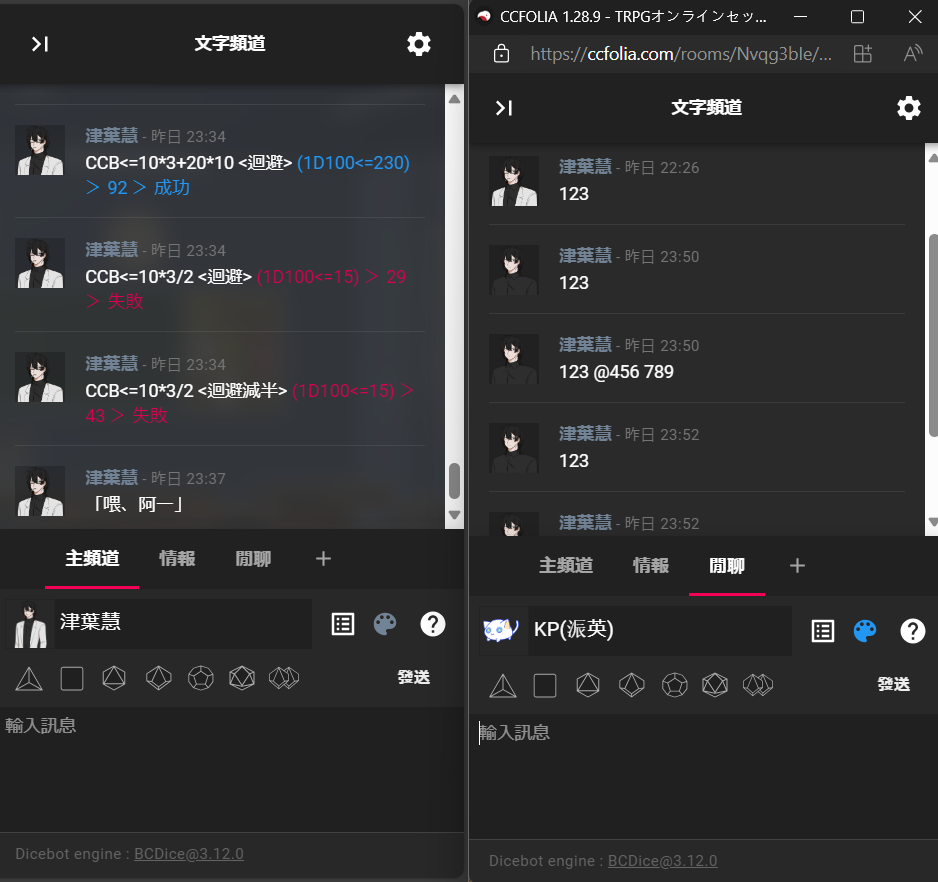The width and height of the screenshot is (938, 882).
Task: Collapse the left chat panel with arrow button
Action: tap(40, 44)
